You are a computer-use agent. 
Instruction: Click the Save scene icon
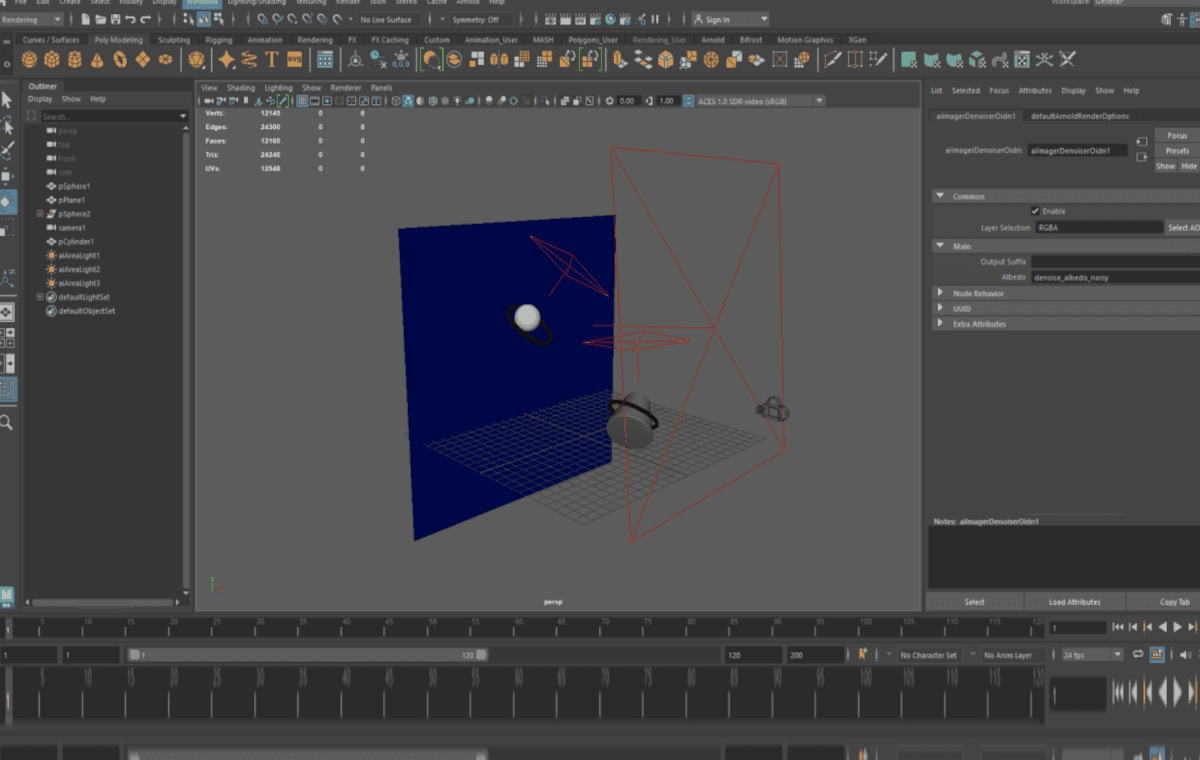116,19
